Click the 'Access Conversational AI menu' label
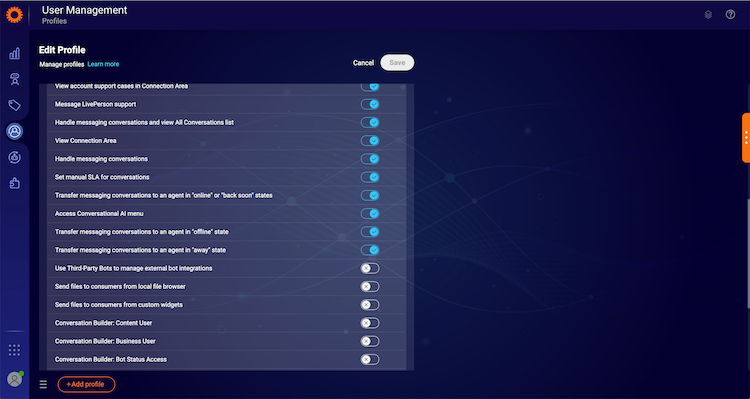 tap(99, 213)
